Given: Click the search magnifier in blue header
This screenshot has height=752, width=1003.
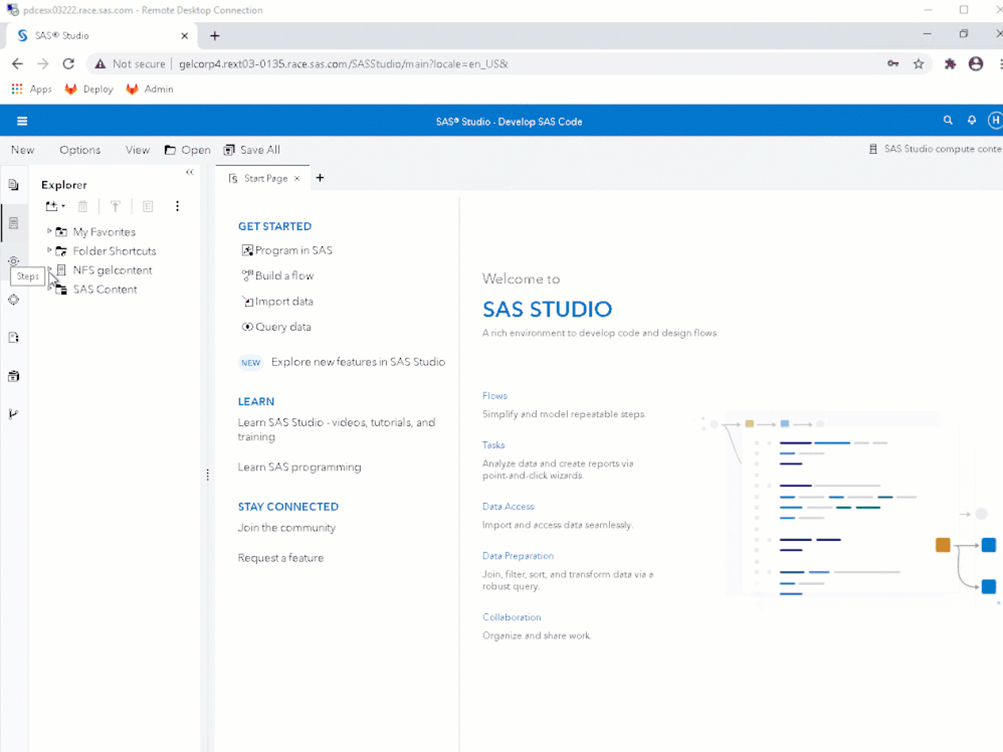Looking at the screenshot, I should point(948,121).
